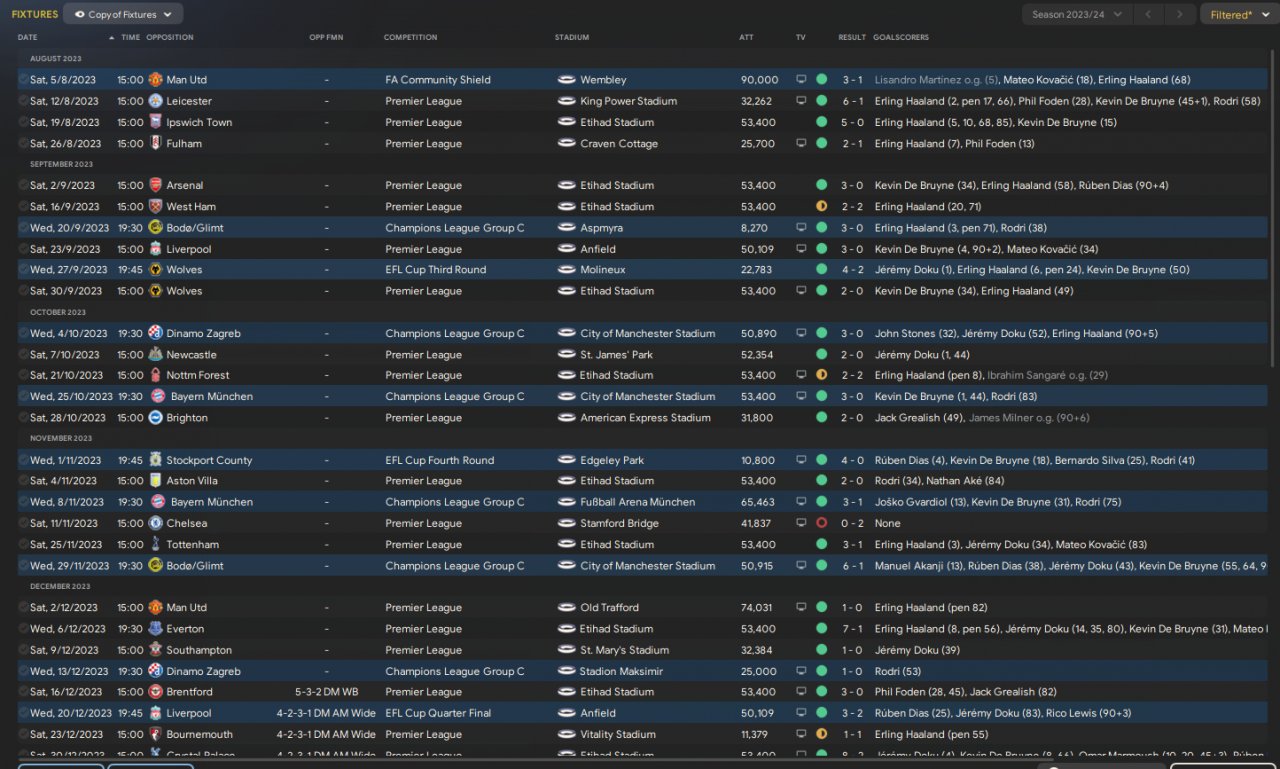
Task: Click the Fulham club badge
Action: (x=155, y=143)
